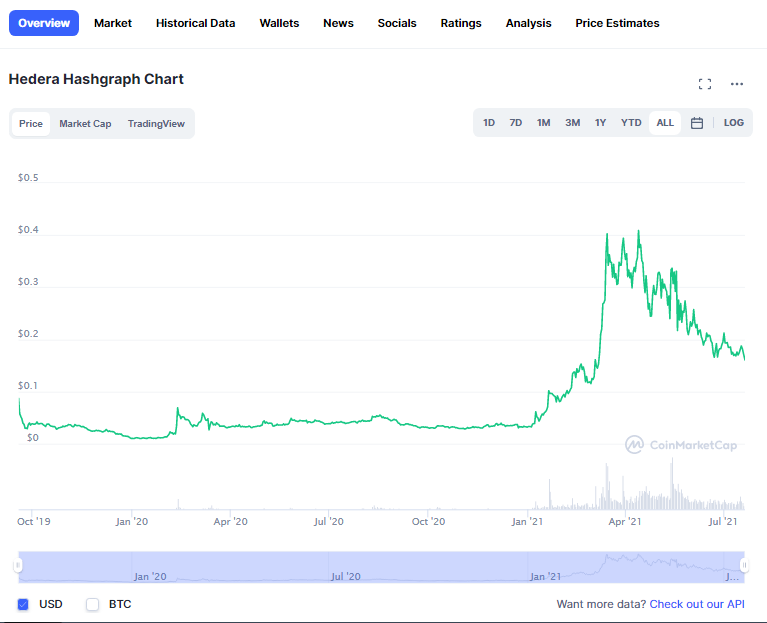Image resolution: width=767 pixels, height=623 pixels.
Task: Open the calendar date range picker
Action: click(x=697, y=123)
